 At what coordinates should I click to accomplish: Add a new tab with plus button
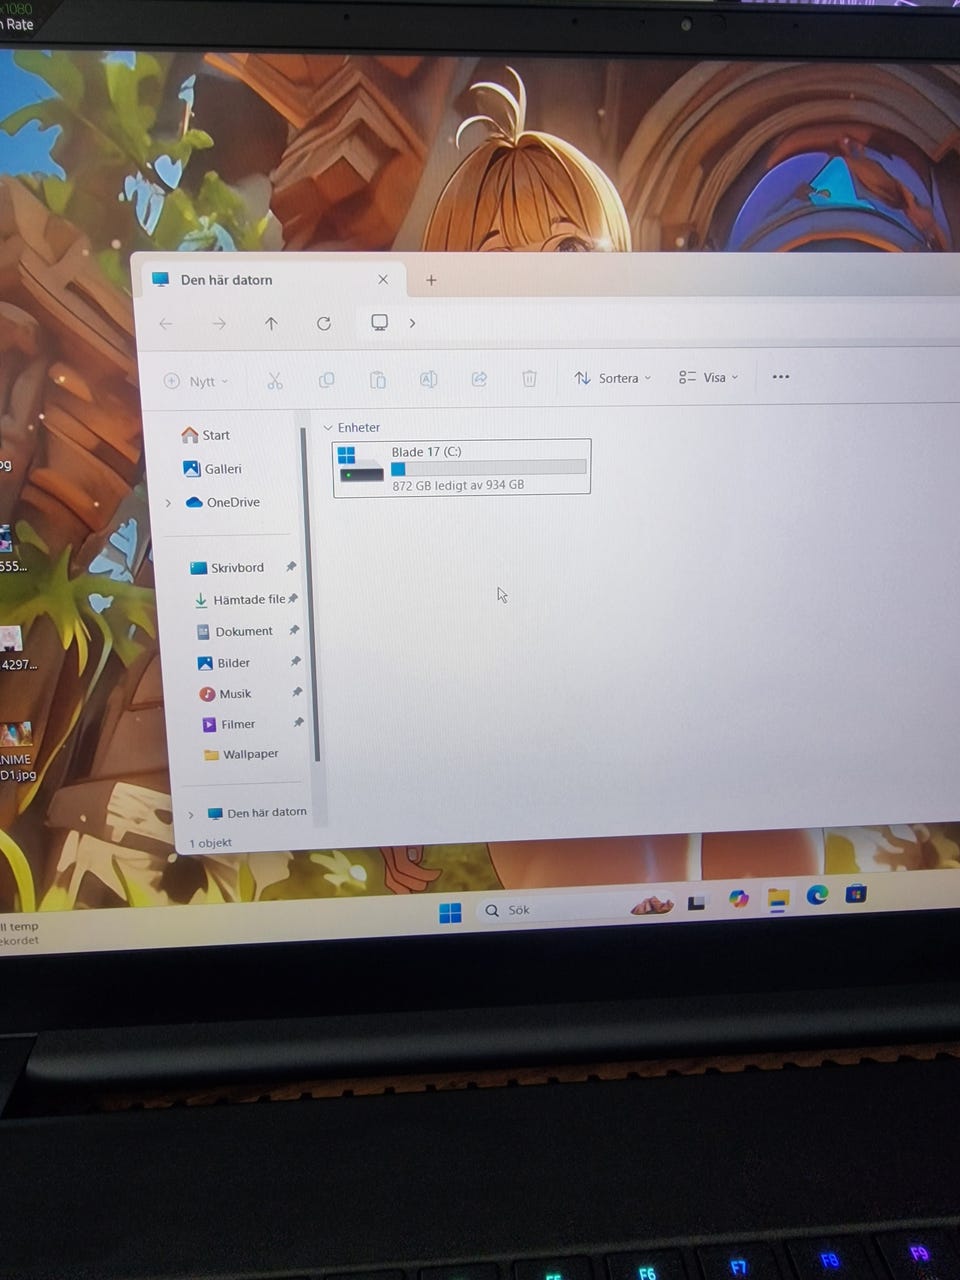coord(431,280)
